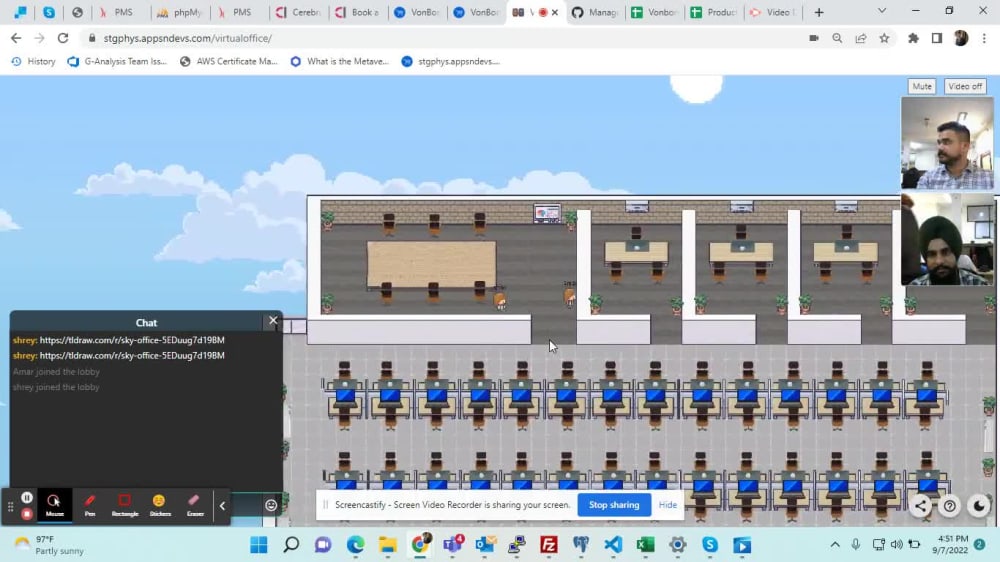This screenshot has height=562, width=1000.
Task: Open the zoom magnifier icon in address bar
Action: coord(837,38)
